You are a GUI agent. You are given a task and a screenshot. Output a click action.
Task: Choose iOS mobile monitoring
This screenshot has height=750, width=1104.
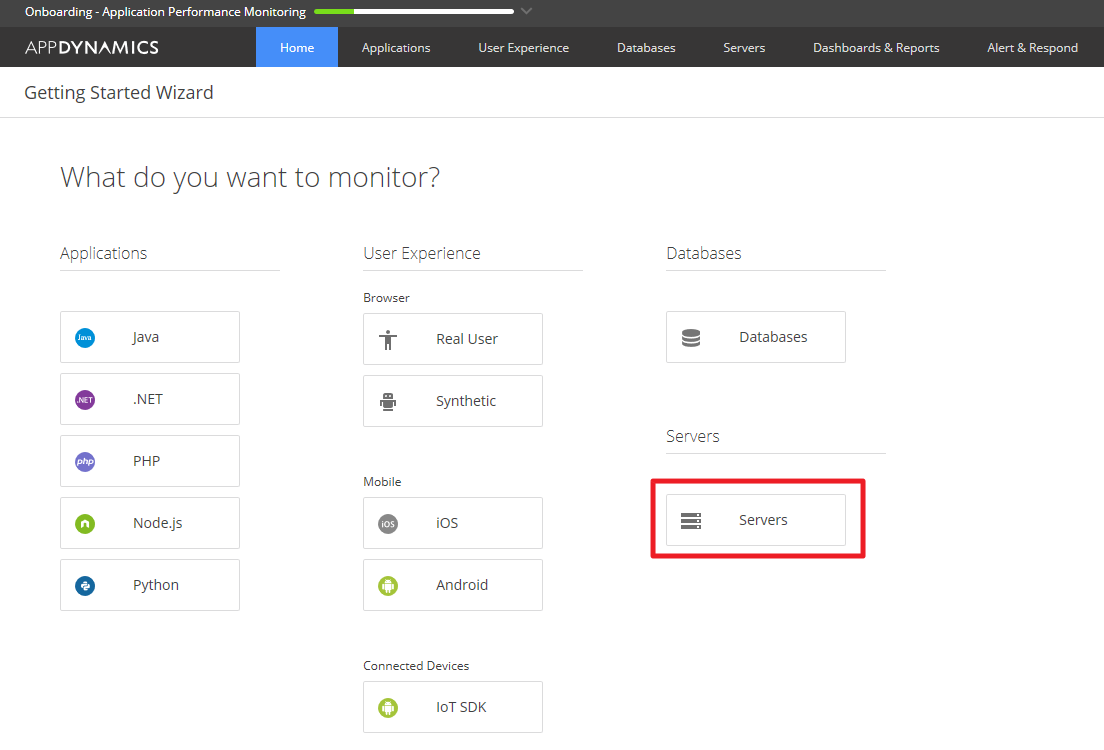pyautogui.click(x=453, y=523)
